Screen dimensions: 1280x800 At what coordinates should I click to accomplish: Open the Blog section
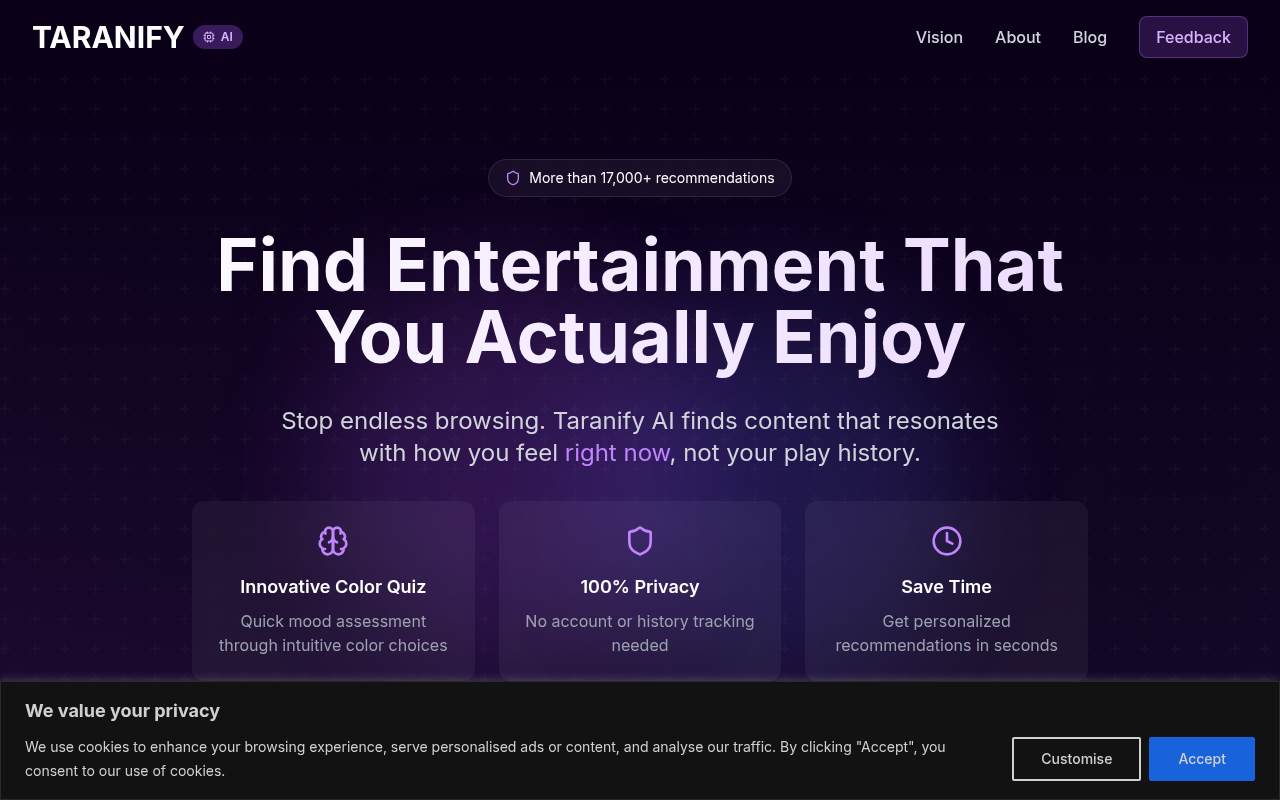(x=1089, y=37)
